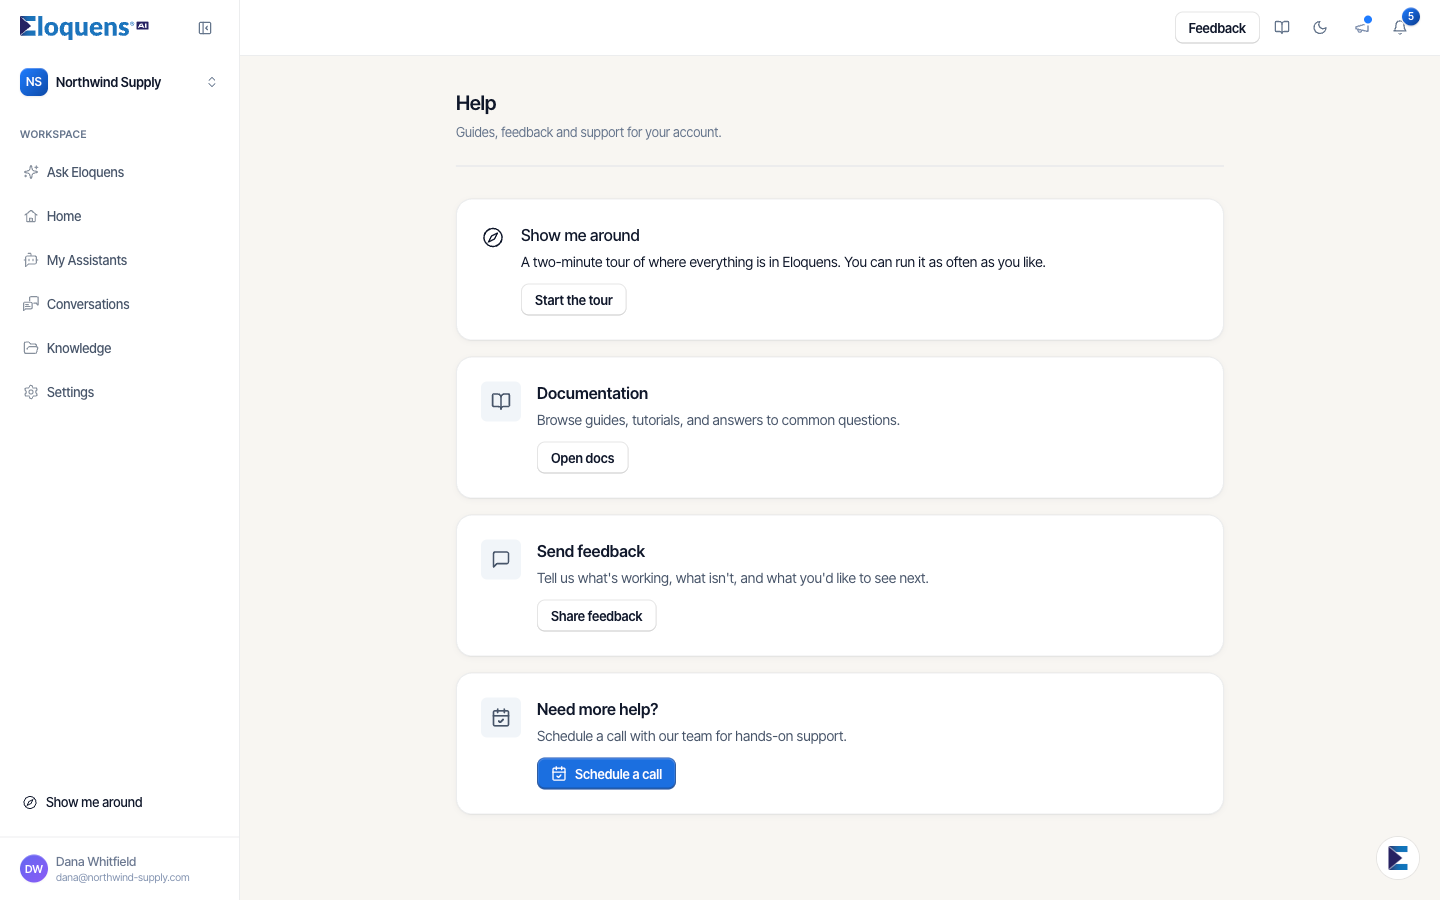This screenshot has height=900, width=1440.
Task: Click the NS workspace avatar
Action: [34, 82]
